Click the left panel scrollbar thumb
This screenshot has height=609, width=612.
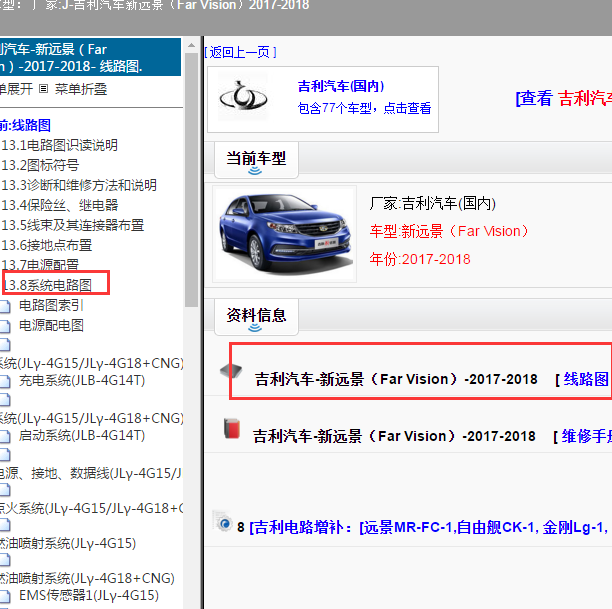191,180
